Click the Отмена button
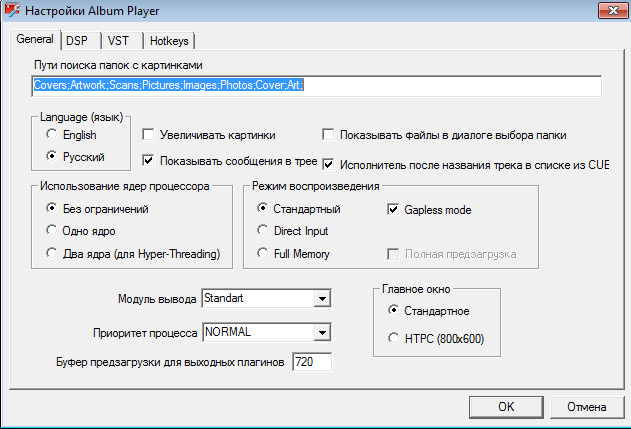This screenshot has height=429, width=631. 587,407
